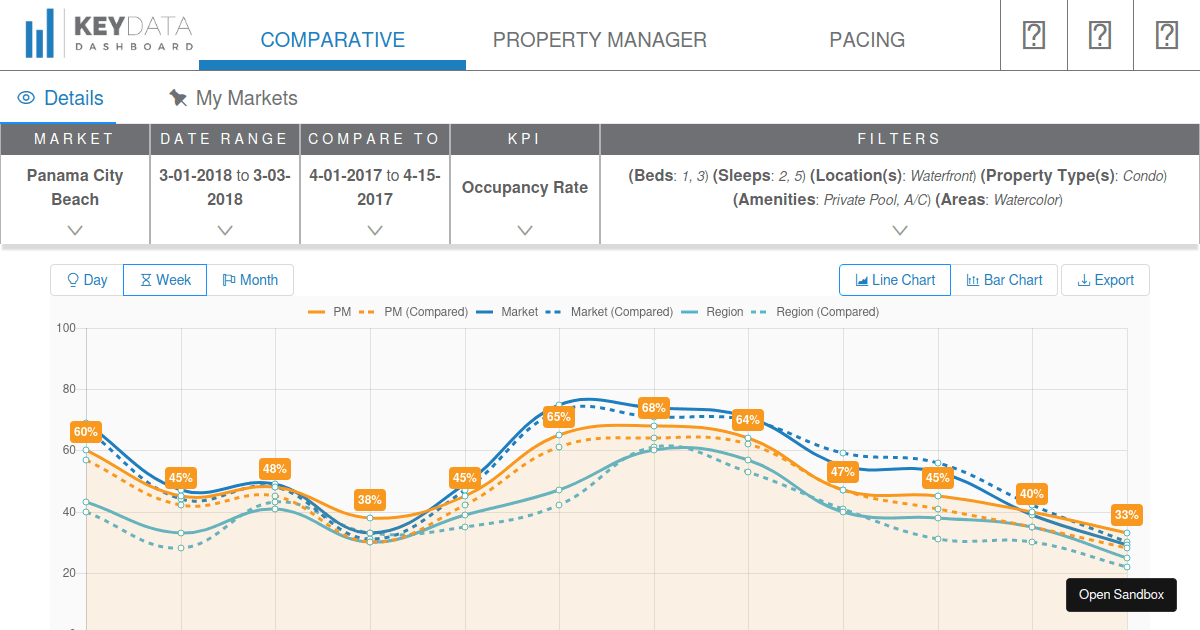Viewport: 1200px width, 630px height.
Task: Click the first question mark icon in header
Action: pyautogui.click(x=1034, y=35)
